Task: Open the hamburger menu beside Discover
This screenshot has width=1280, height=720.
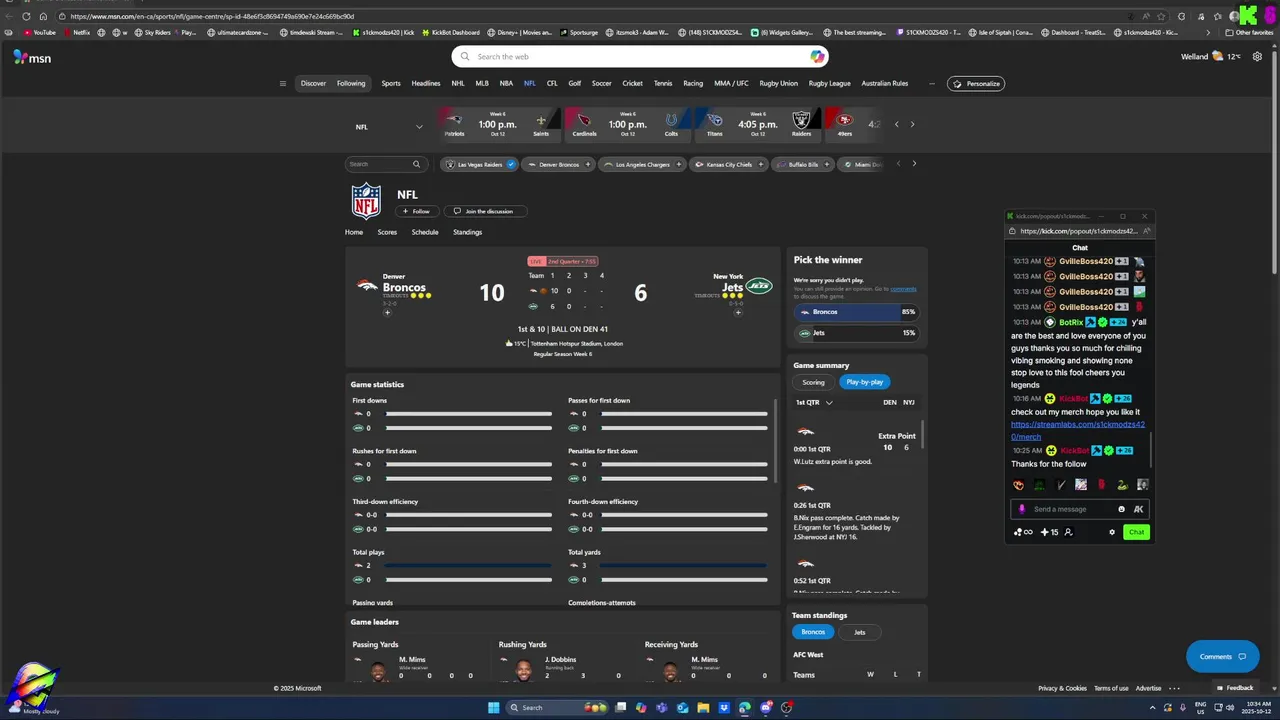Action: (283, 83)
